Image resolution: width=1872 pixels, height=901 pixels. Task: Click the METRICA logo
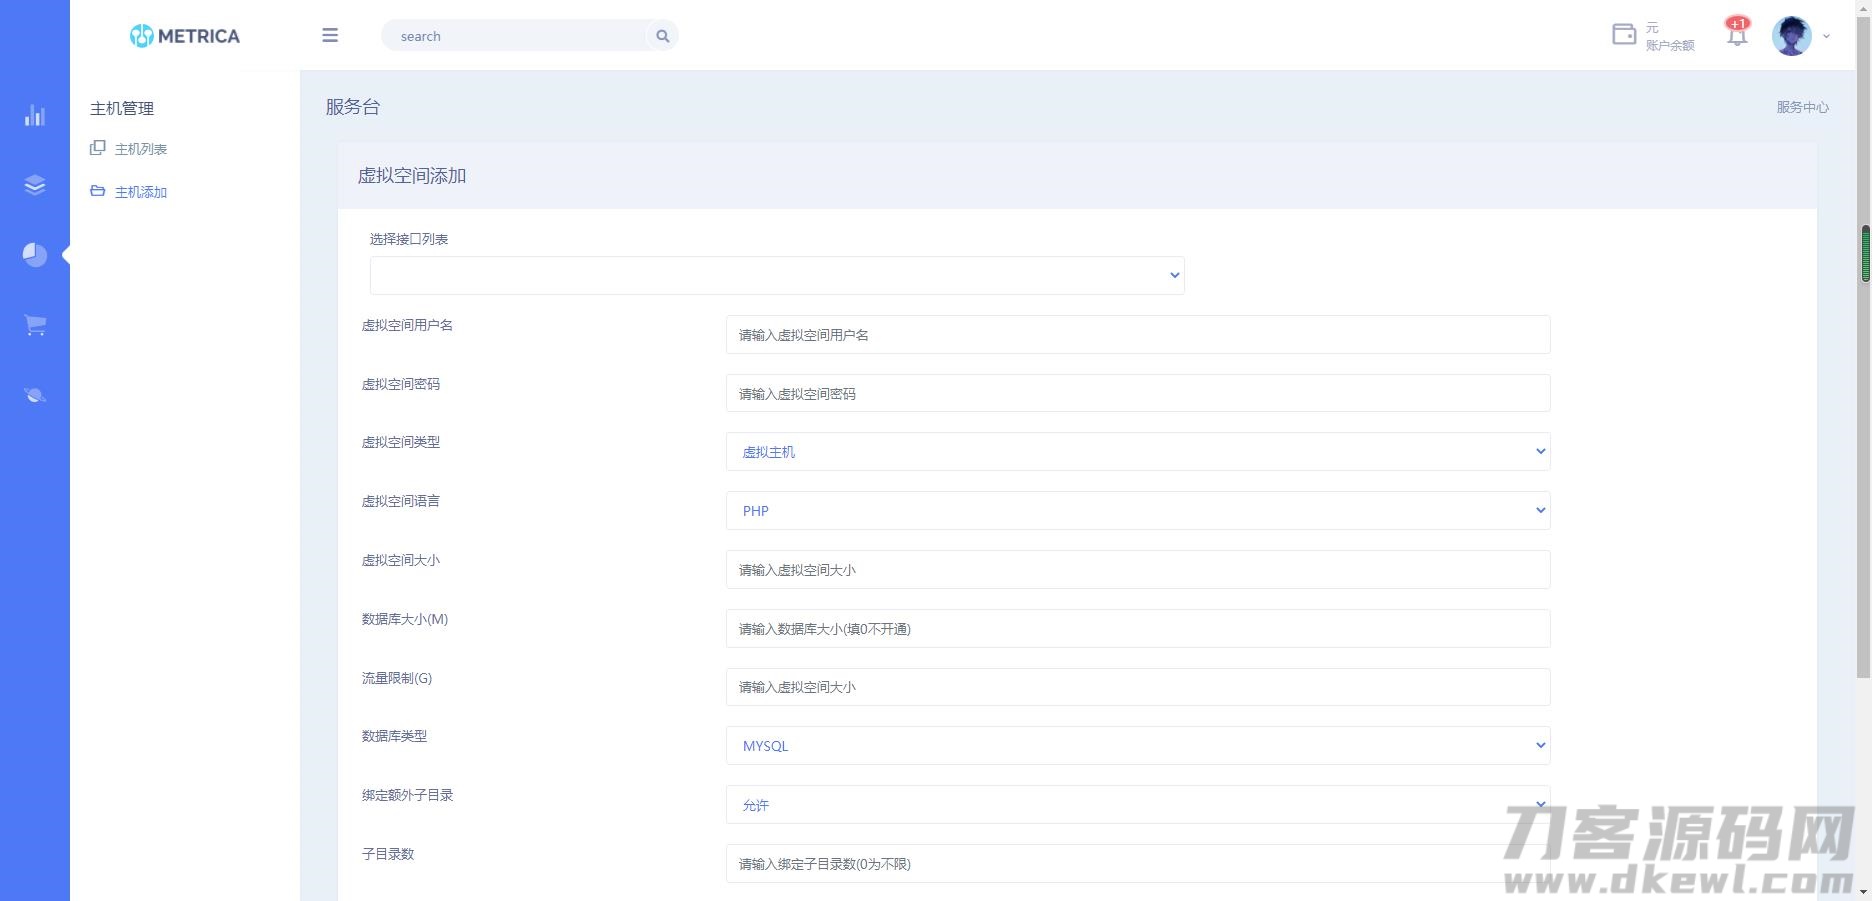click(x=183, y=35)
